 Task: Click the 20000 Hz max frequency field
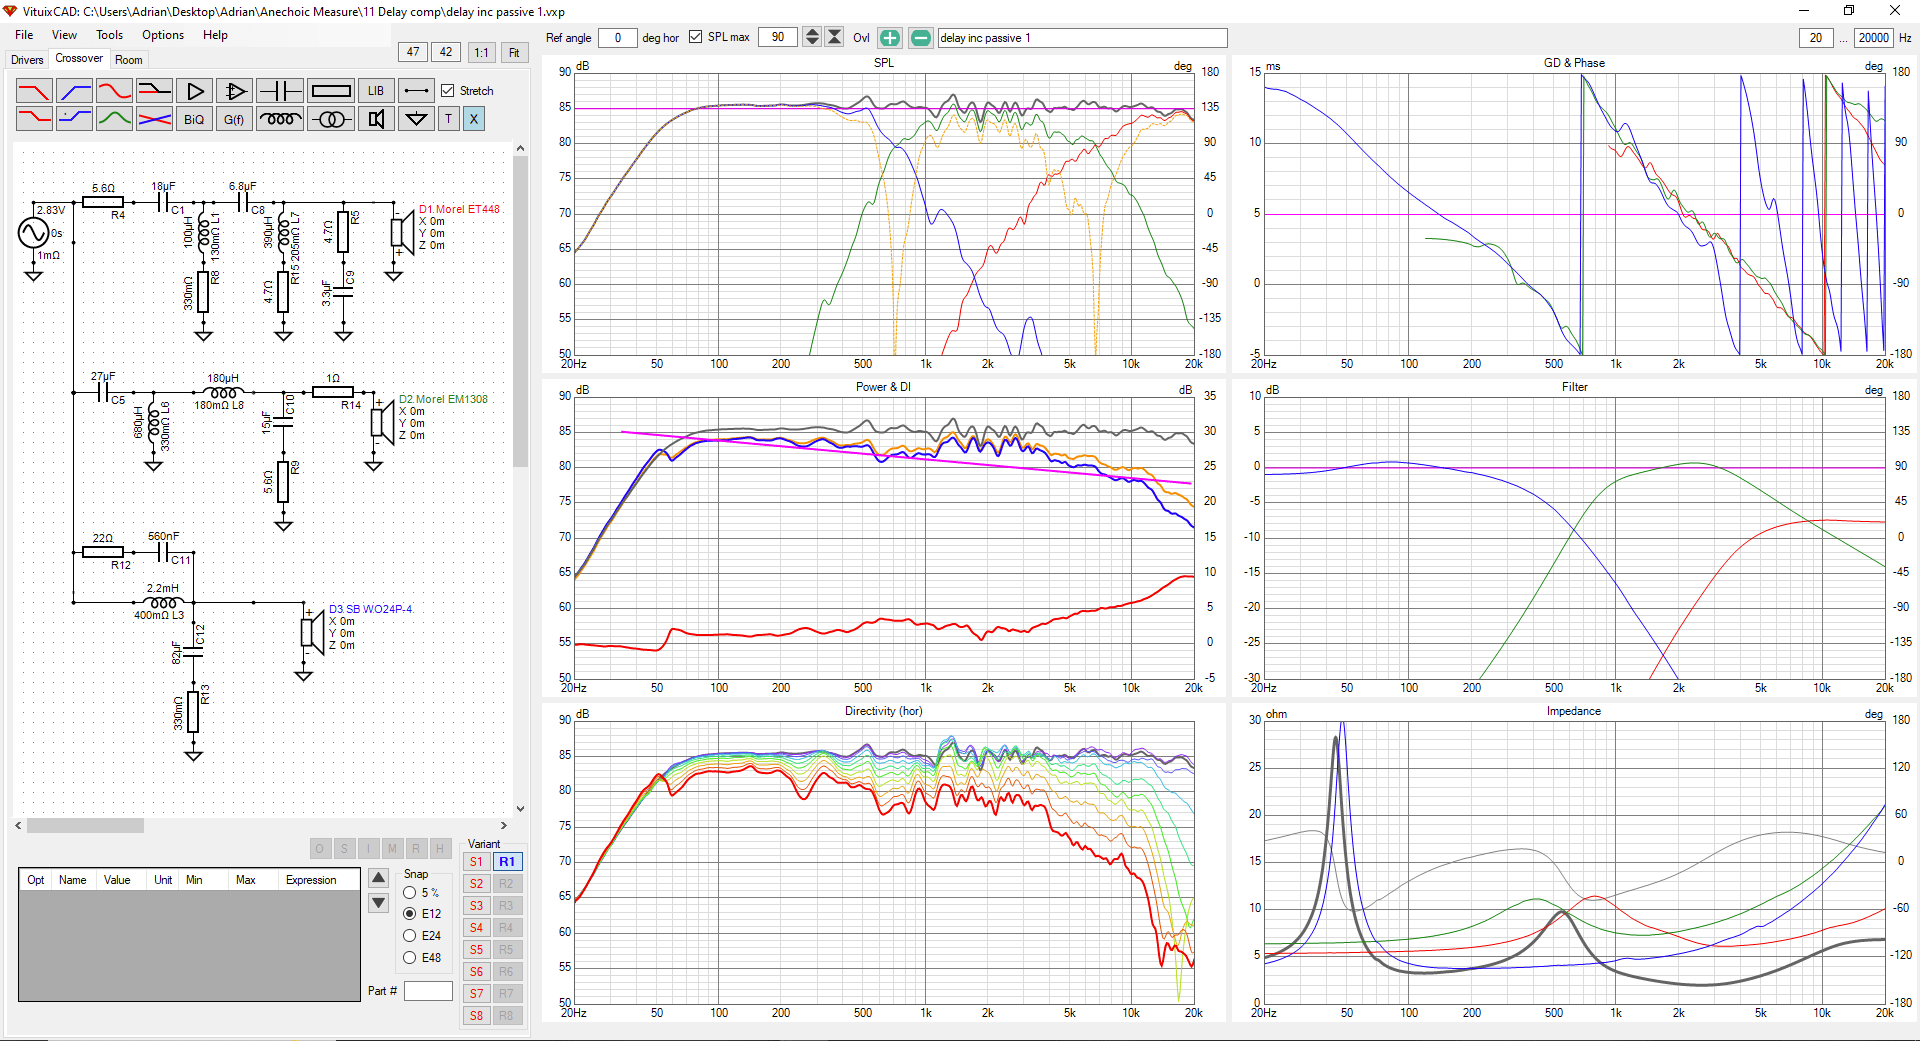[1873, 37]
